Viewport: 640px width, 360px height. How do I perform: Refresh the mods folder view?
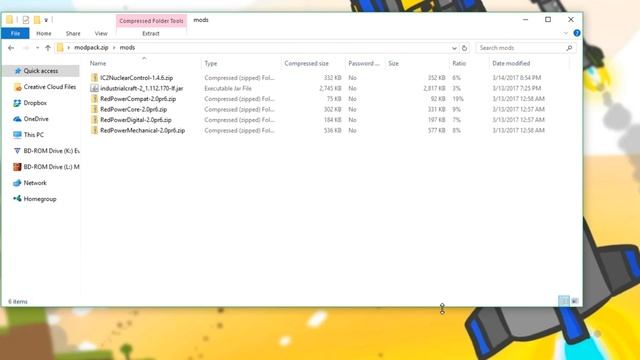464,48
